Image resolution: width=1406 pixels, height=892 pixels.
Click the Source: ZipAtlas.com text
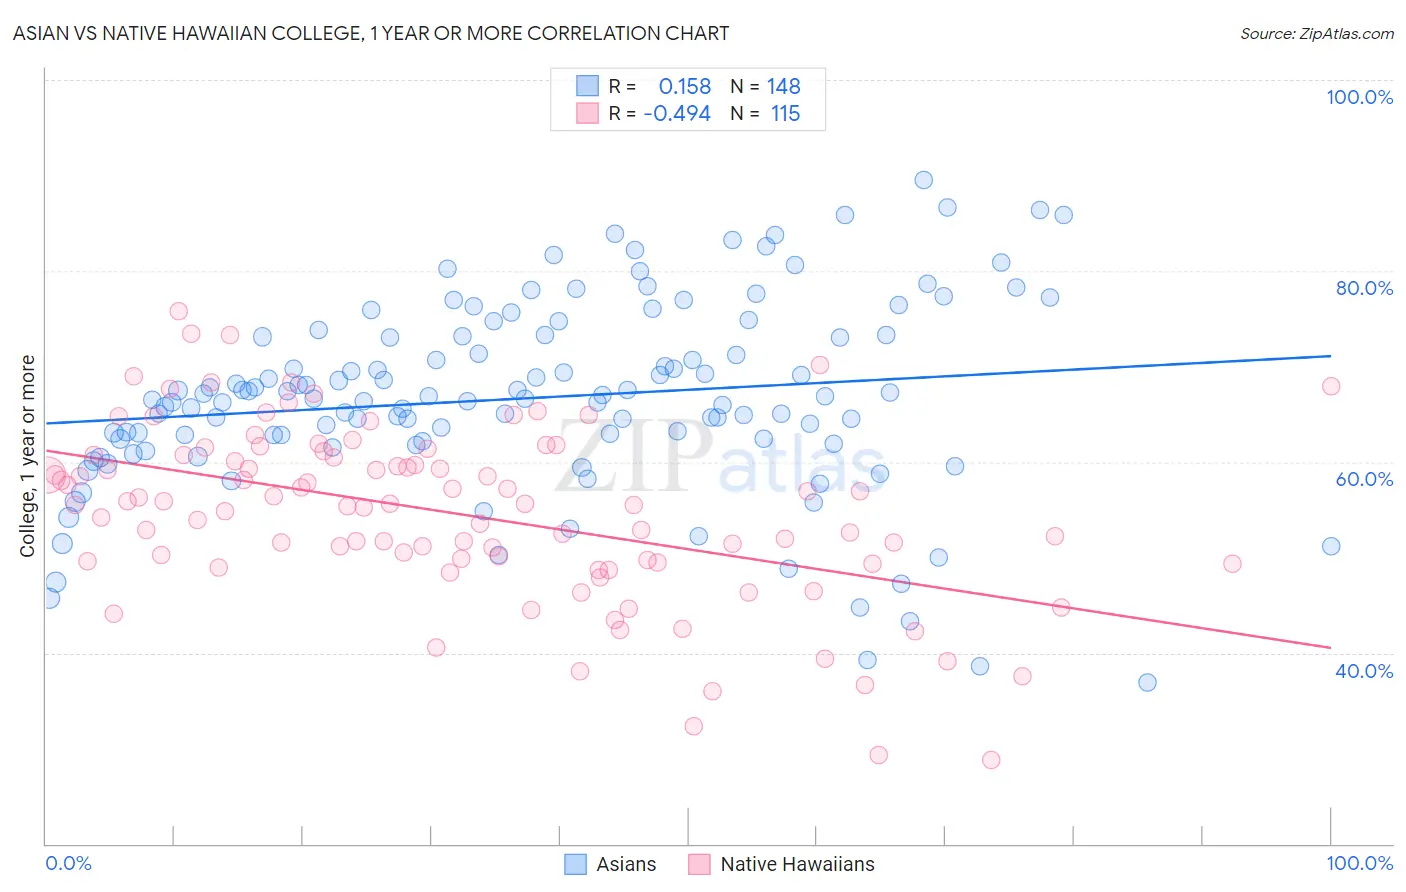[1317, 33]
